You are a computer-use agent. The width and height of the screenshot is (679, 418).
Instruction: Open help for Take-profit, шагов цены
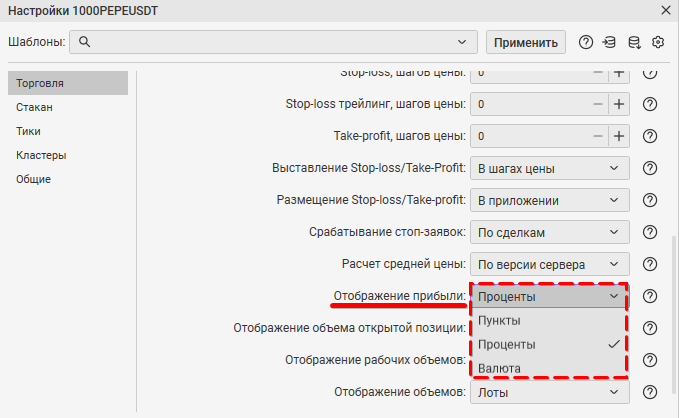pyautogui.click(x=649, y=136)
